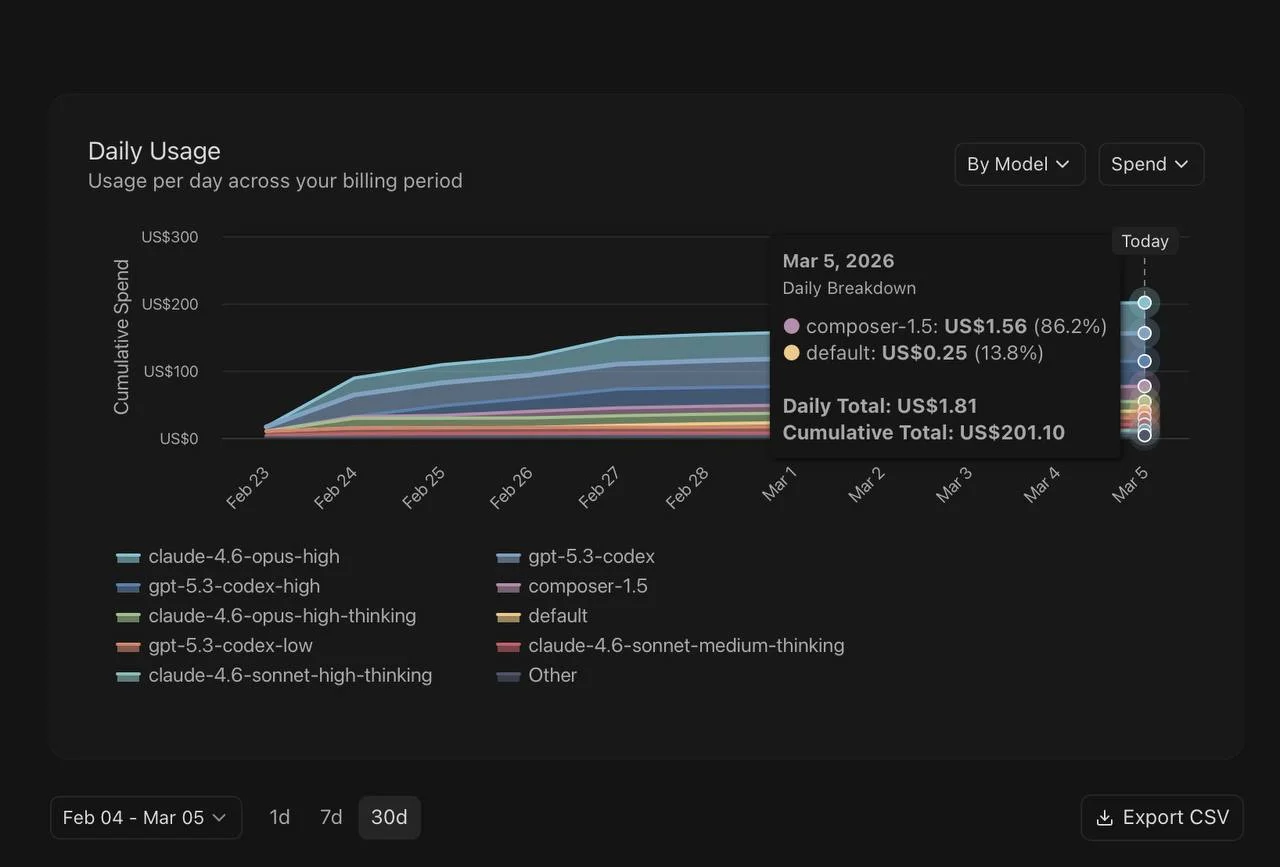1280x867 pixels.
Task: Click the claude-4.6-sonnet-high-thinking legend swatch icon
Action: coord(128,676)
